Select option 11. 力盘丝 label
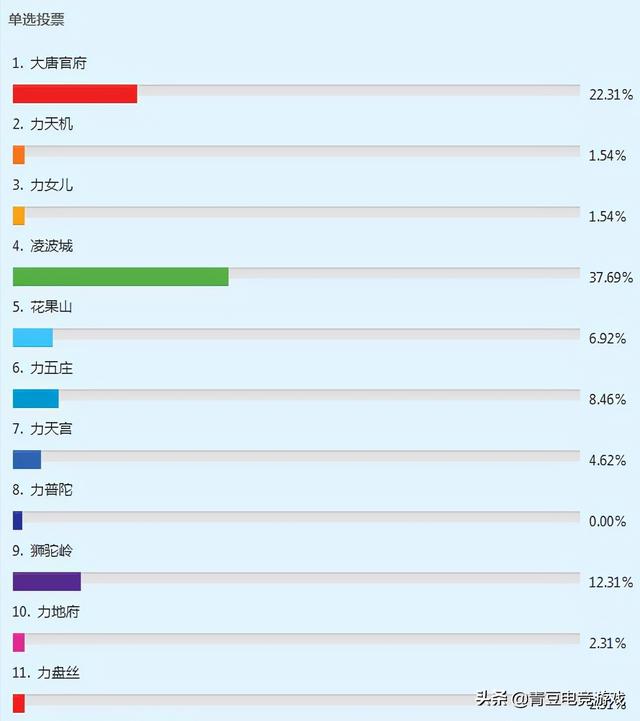This screenshot has height=721, width=640. (x=46, y=673)
